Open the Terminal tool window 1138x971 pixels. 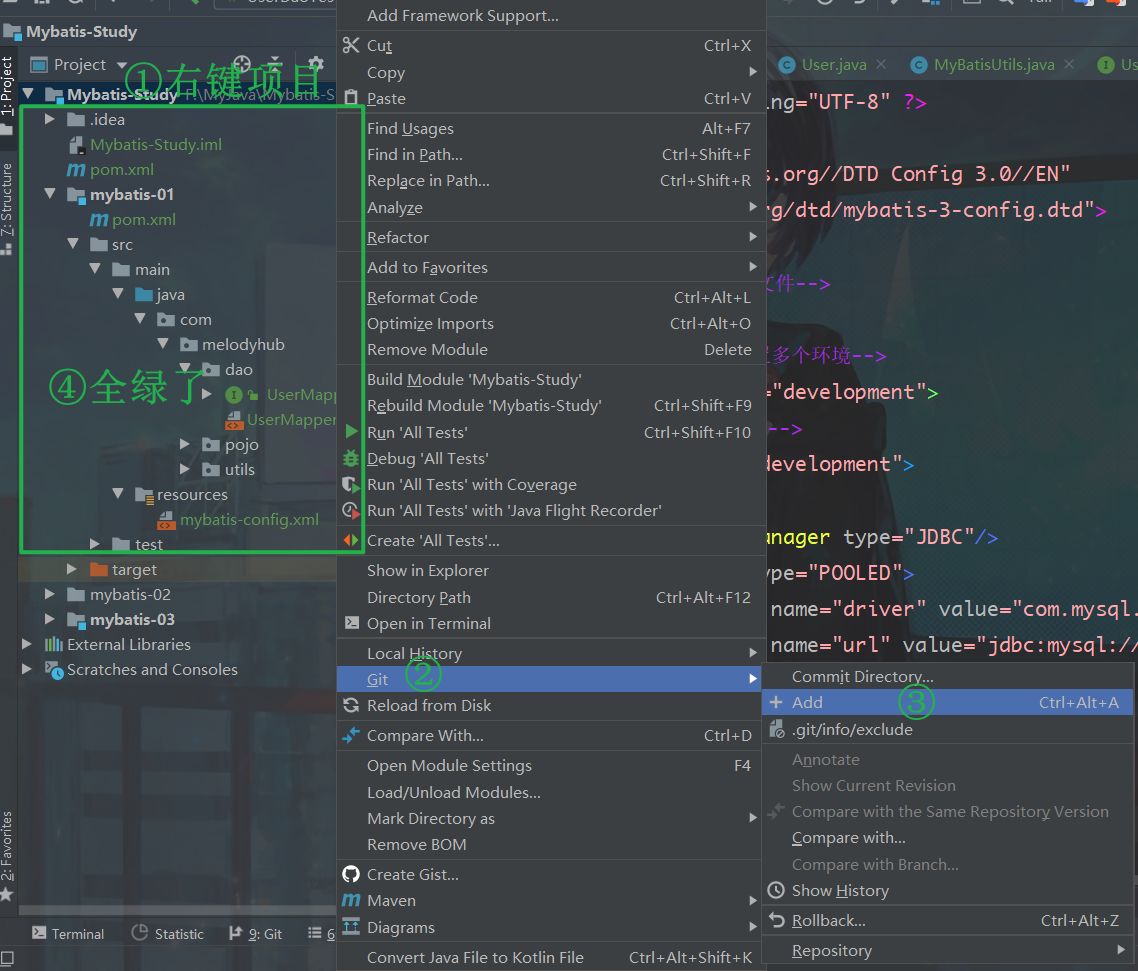point(68,933)
